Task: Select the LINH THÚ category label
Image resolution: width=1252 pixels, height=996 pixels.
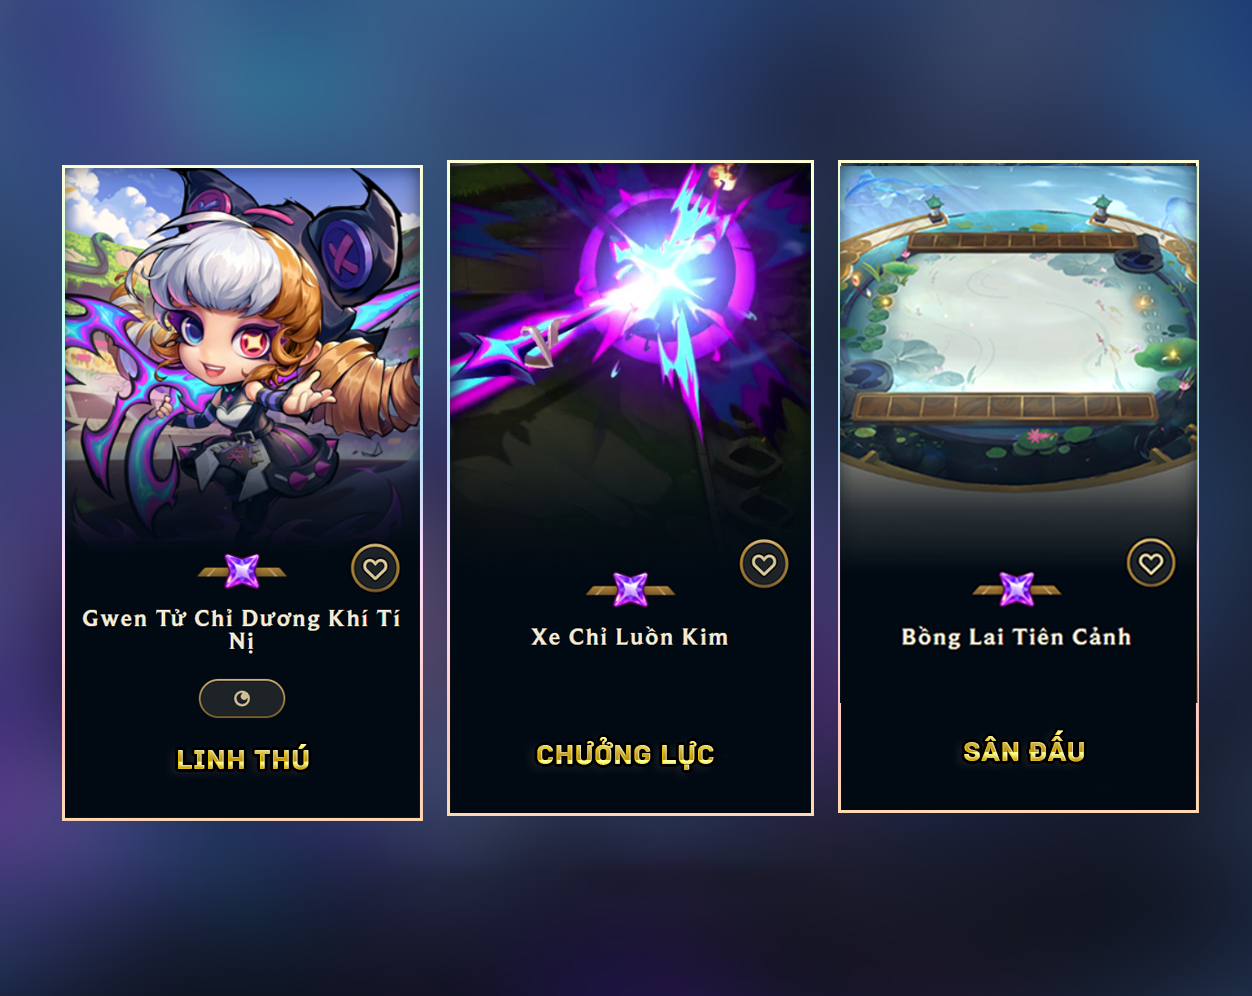Action: 243,759
